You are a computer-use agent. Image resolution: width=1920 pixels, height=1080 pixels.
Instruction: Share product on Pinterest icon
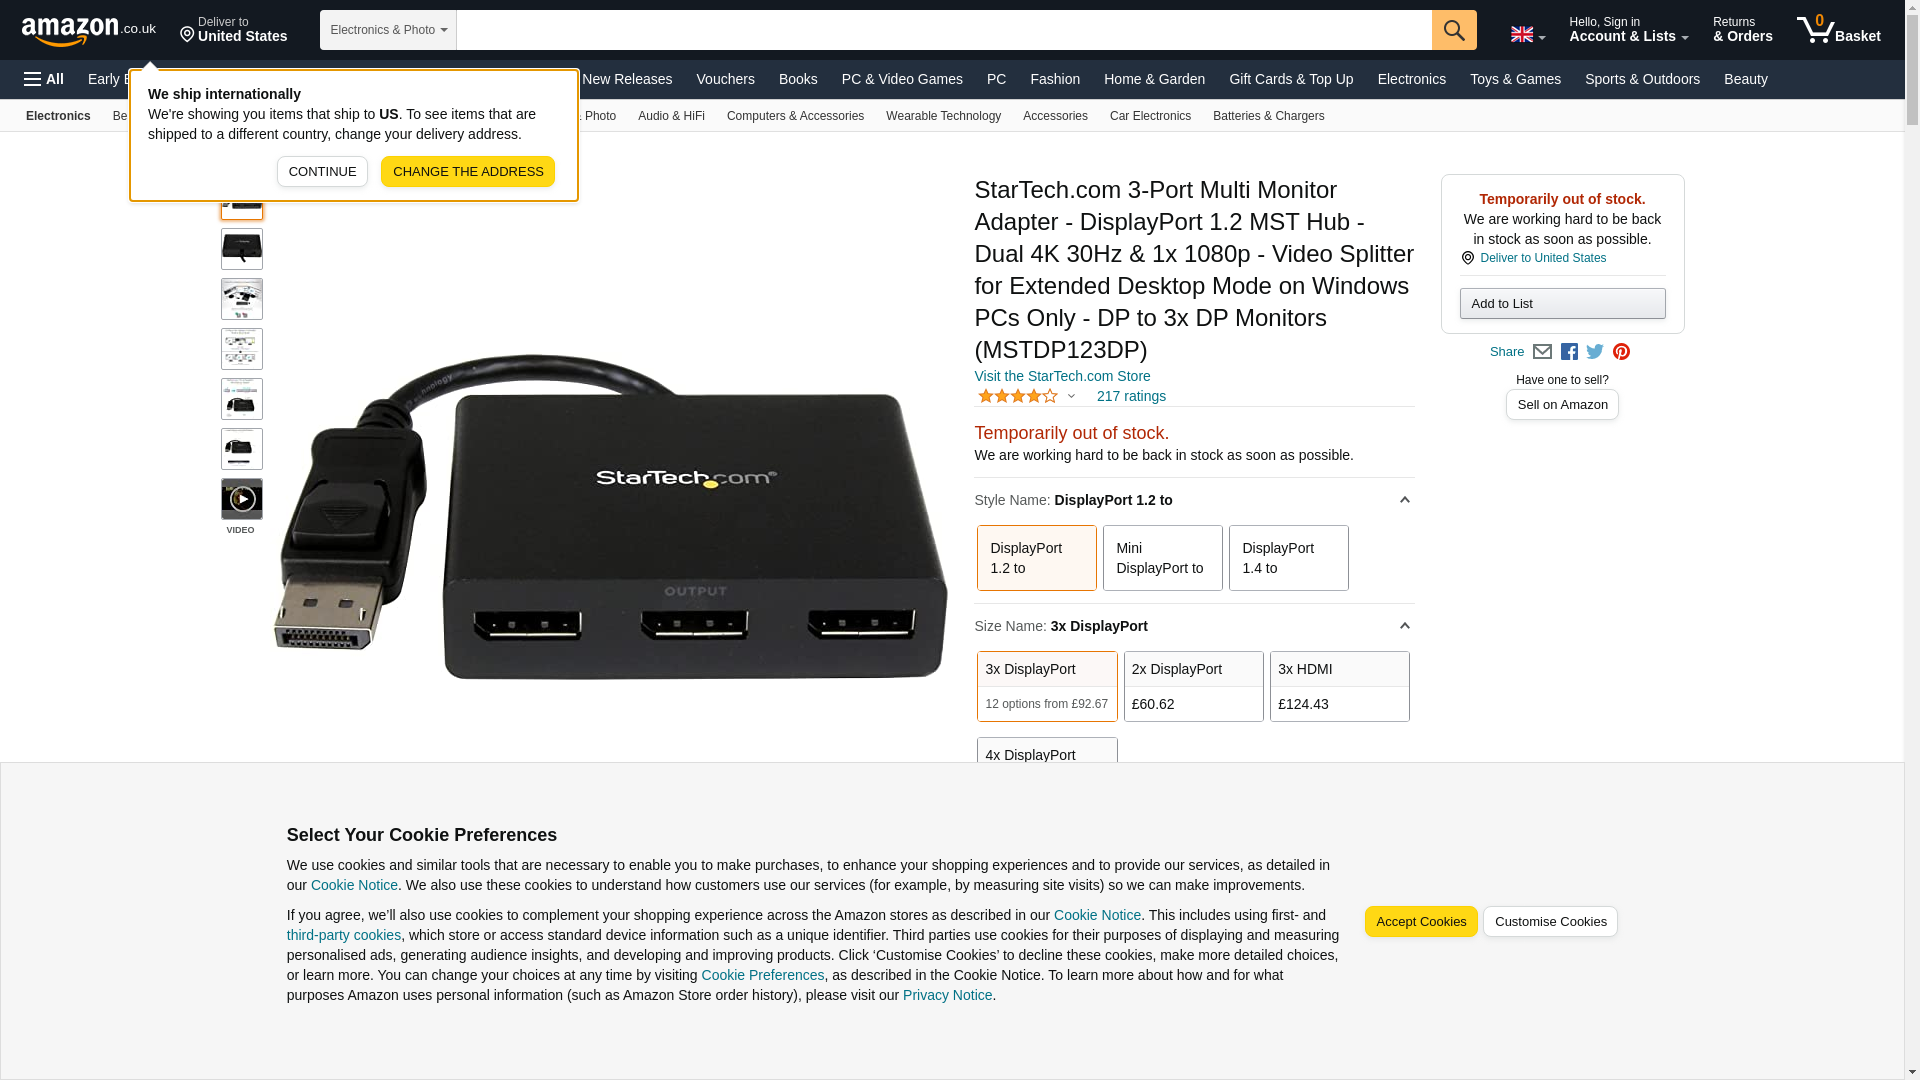1621,352
